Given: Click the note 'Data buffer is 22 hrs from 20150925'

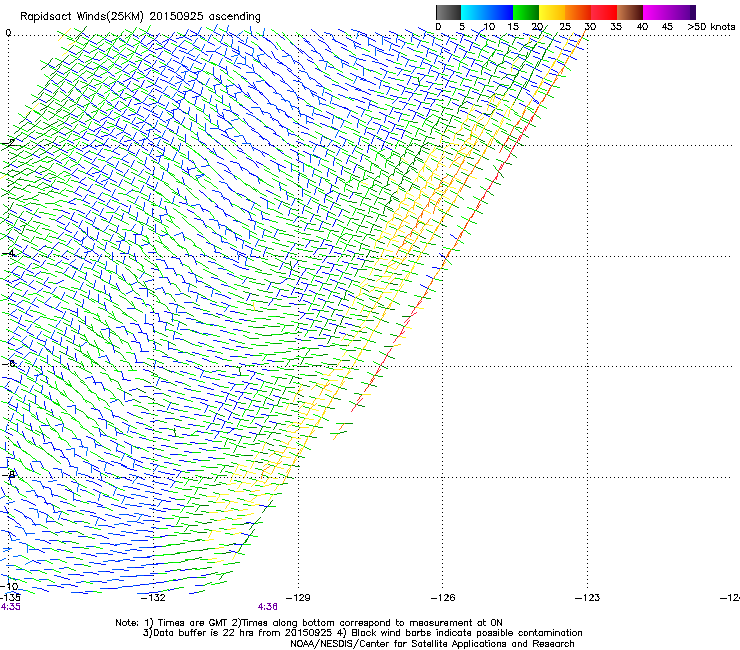Looking at the screenshot, I should (x=238, y=633).
